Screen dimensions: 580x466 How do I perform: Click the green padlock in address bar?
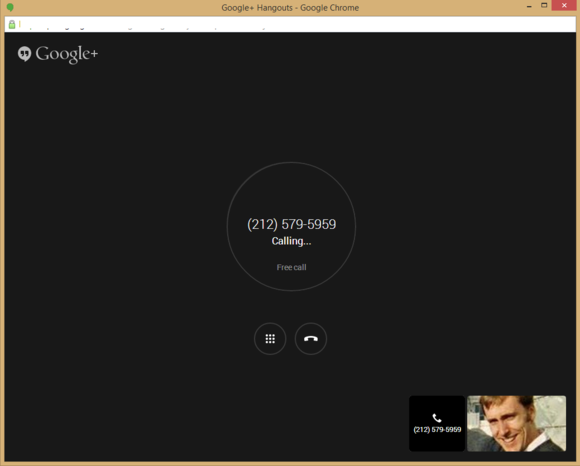pos(12,24)
